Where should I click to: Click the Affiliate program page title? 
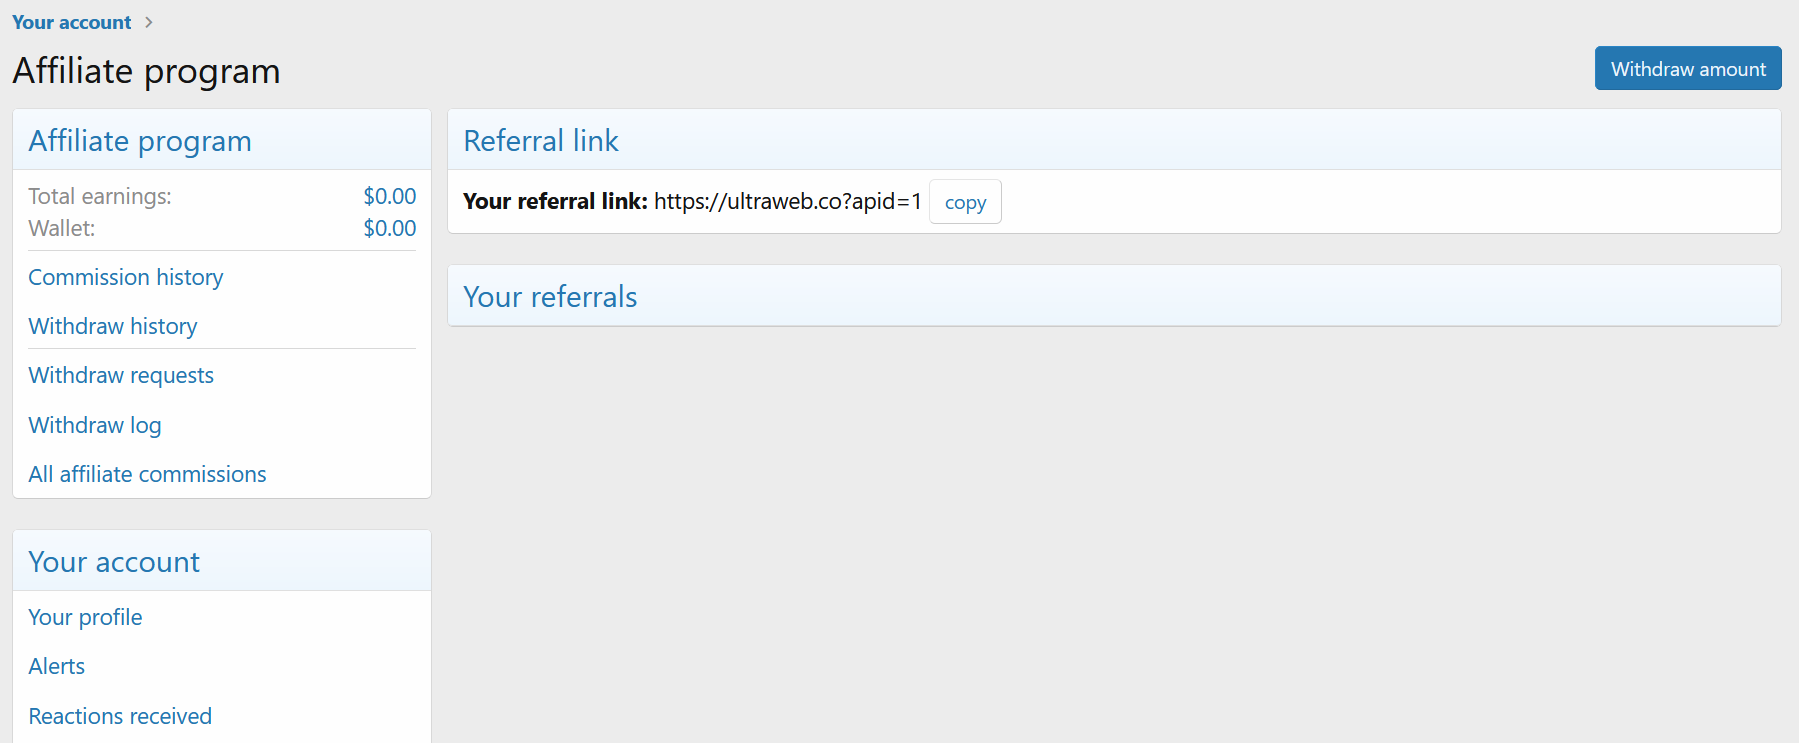tap(146, 71)
